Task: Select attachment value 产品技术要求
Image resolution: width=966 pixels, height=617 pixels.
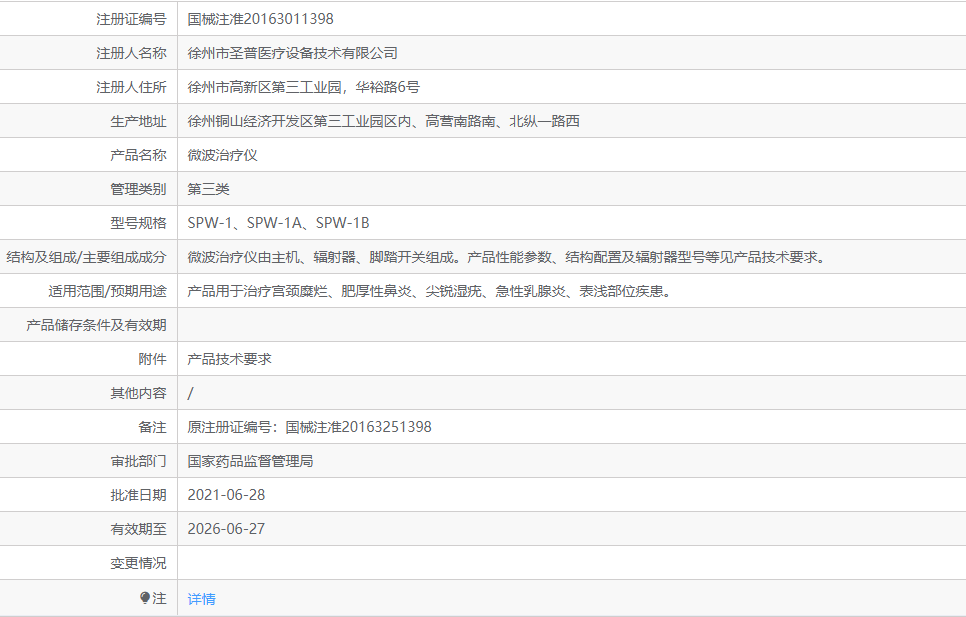Action: pyautogui.click(x=229, y=359)
